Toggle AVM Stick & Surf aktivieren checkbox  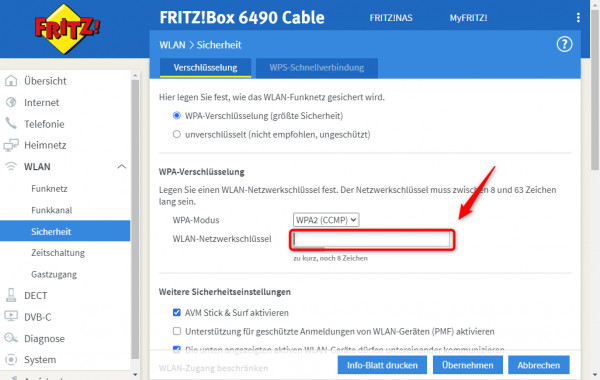point(176,312)
